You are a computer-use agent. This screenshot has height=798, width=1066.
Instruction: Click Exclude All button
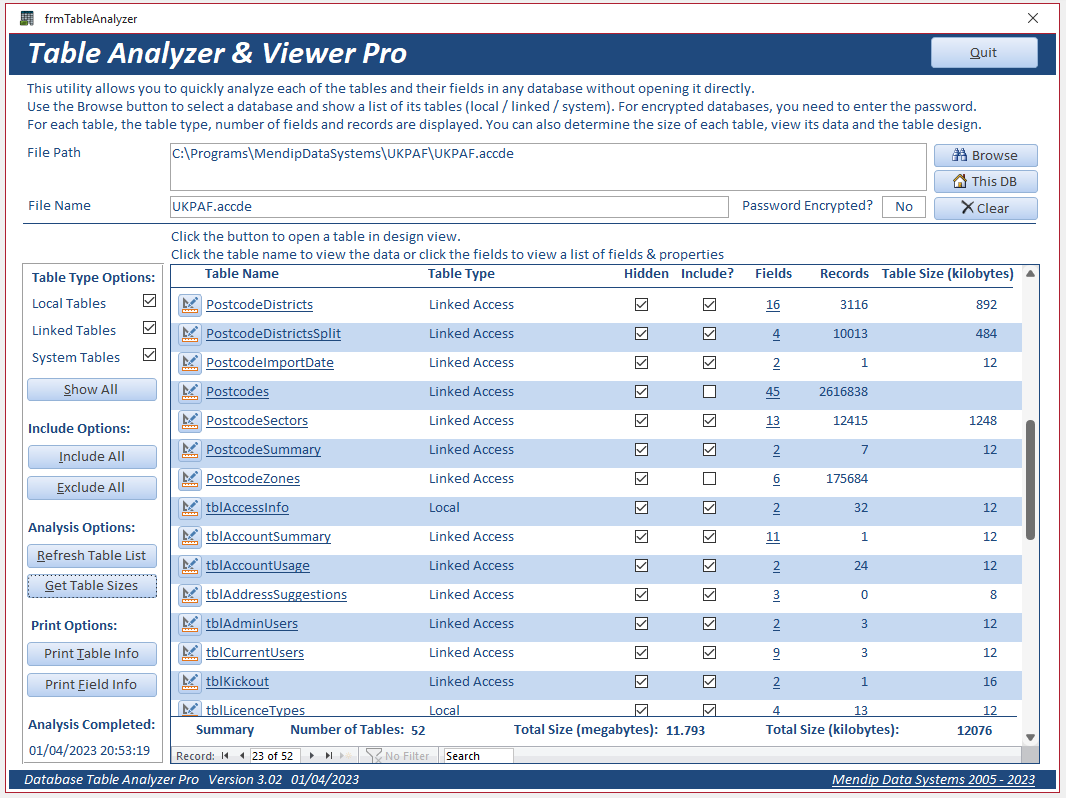pos(92,488)
